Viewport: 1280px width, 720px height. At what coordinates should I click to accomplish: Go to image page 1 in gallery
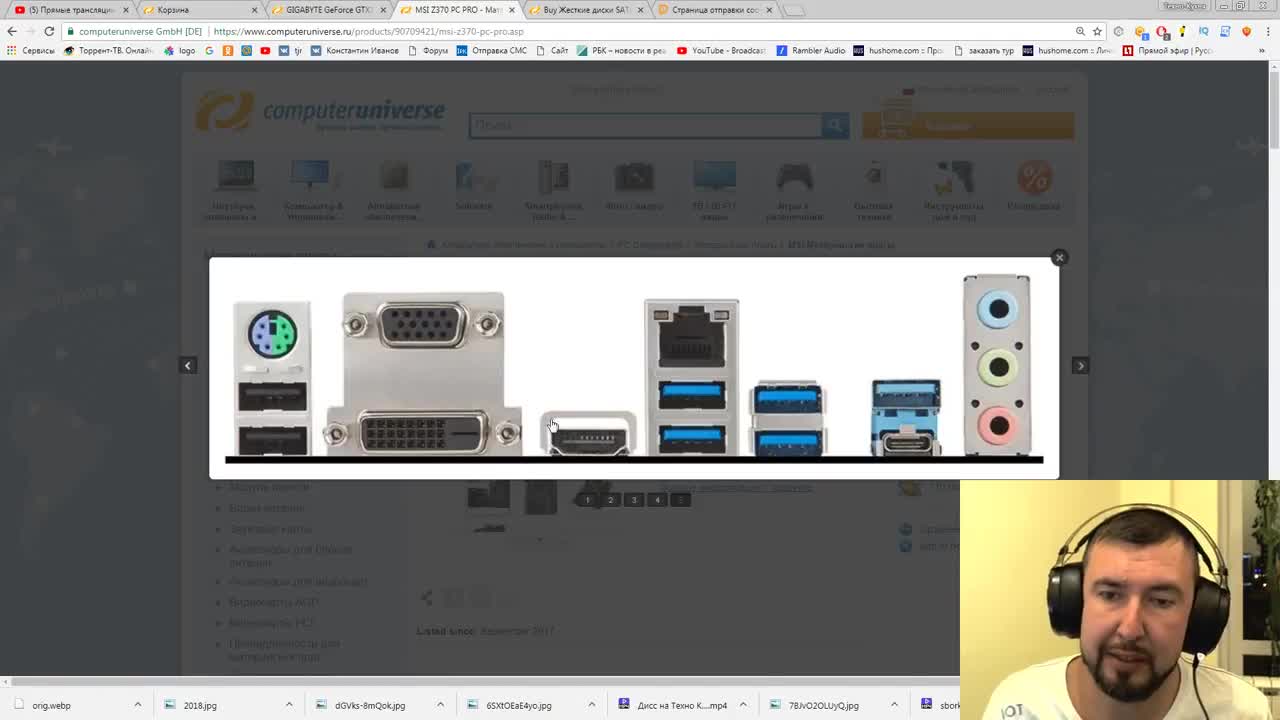click(587, 499)
